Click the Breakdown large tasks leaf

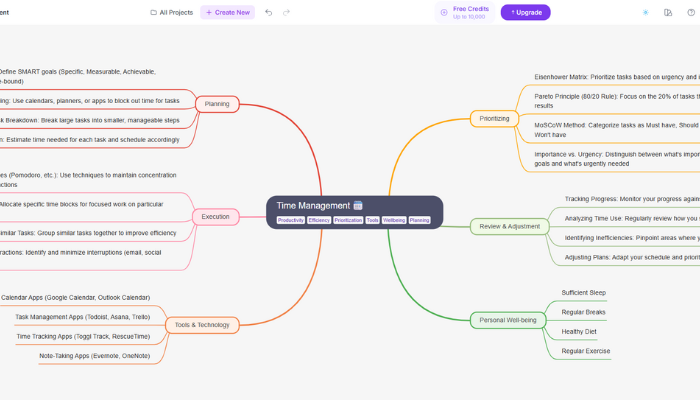[x=89, y=120]
